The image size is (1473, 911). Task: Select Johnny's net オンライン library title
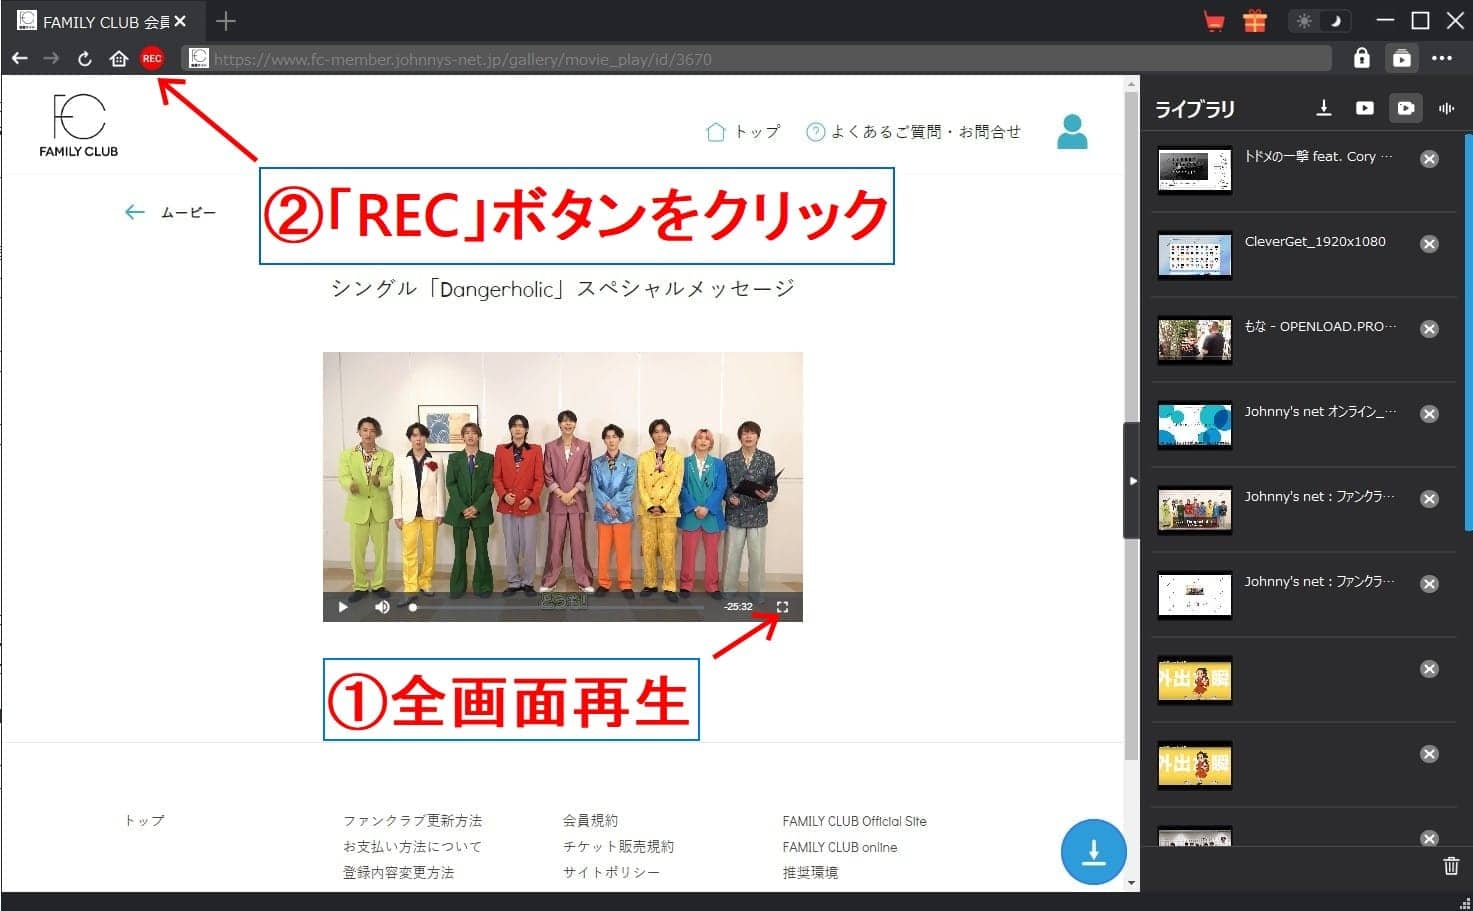pos(1320,411)
